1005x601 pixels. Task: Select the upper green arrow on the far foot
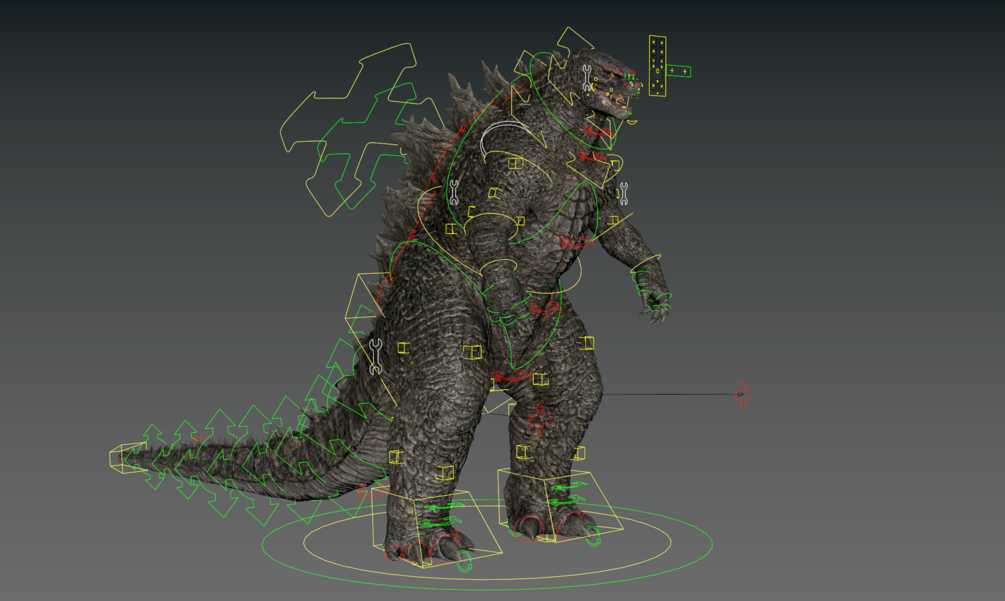[x=568, y=487]
